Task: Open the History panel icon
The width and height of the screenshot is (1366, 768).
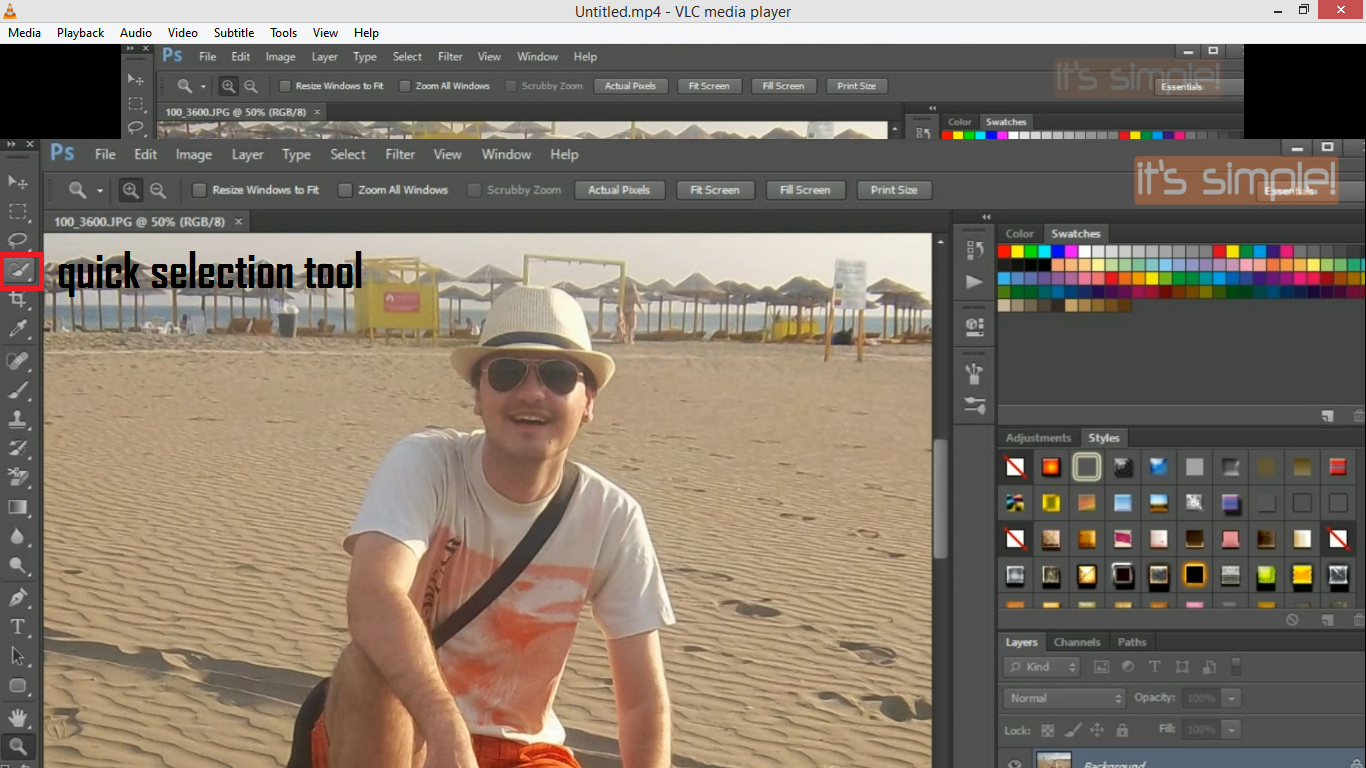Action: coord(974,250)
